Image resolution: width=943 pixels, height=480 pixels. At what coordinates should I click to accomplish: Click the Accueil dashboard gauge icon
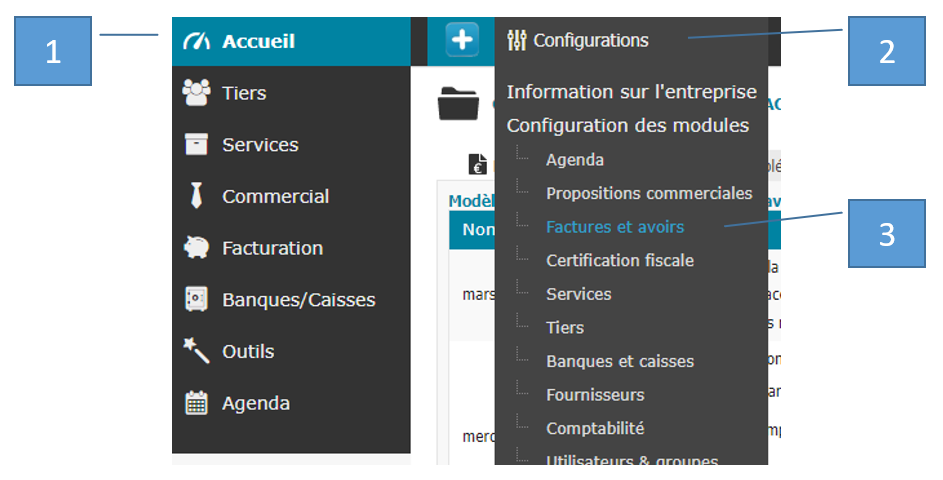point(197,41)
